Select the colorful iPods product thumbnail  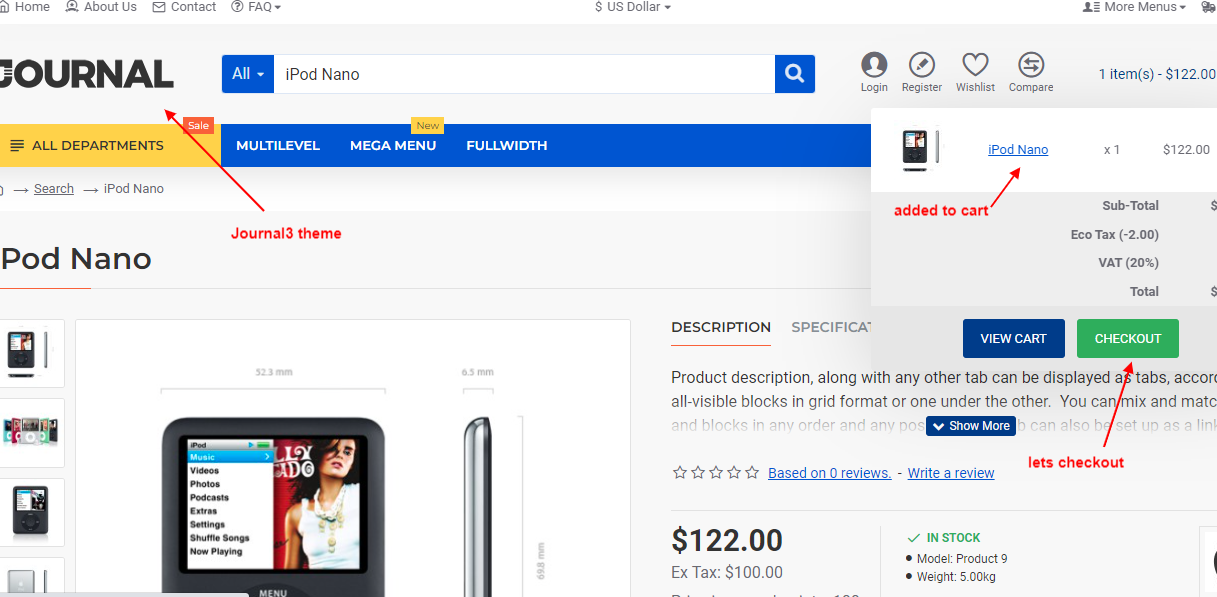[x=31, y=432]
